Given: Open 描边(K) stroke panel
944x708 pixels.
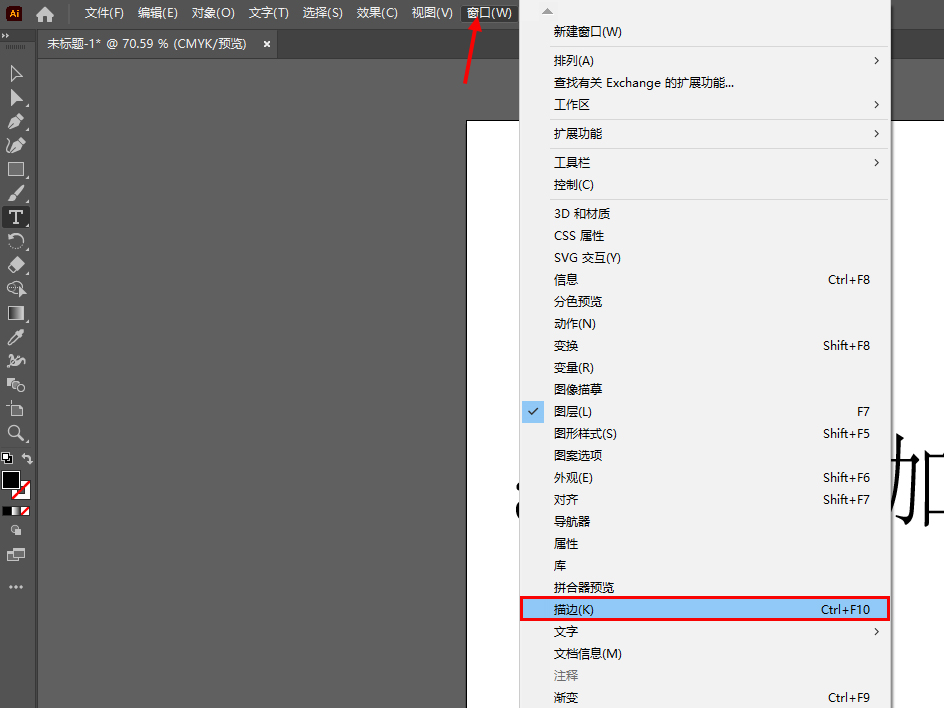Looking at the screenshot, I should [x=704, y=609].
